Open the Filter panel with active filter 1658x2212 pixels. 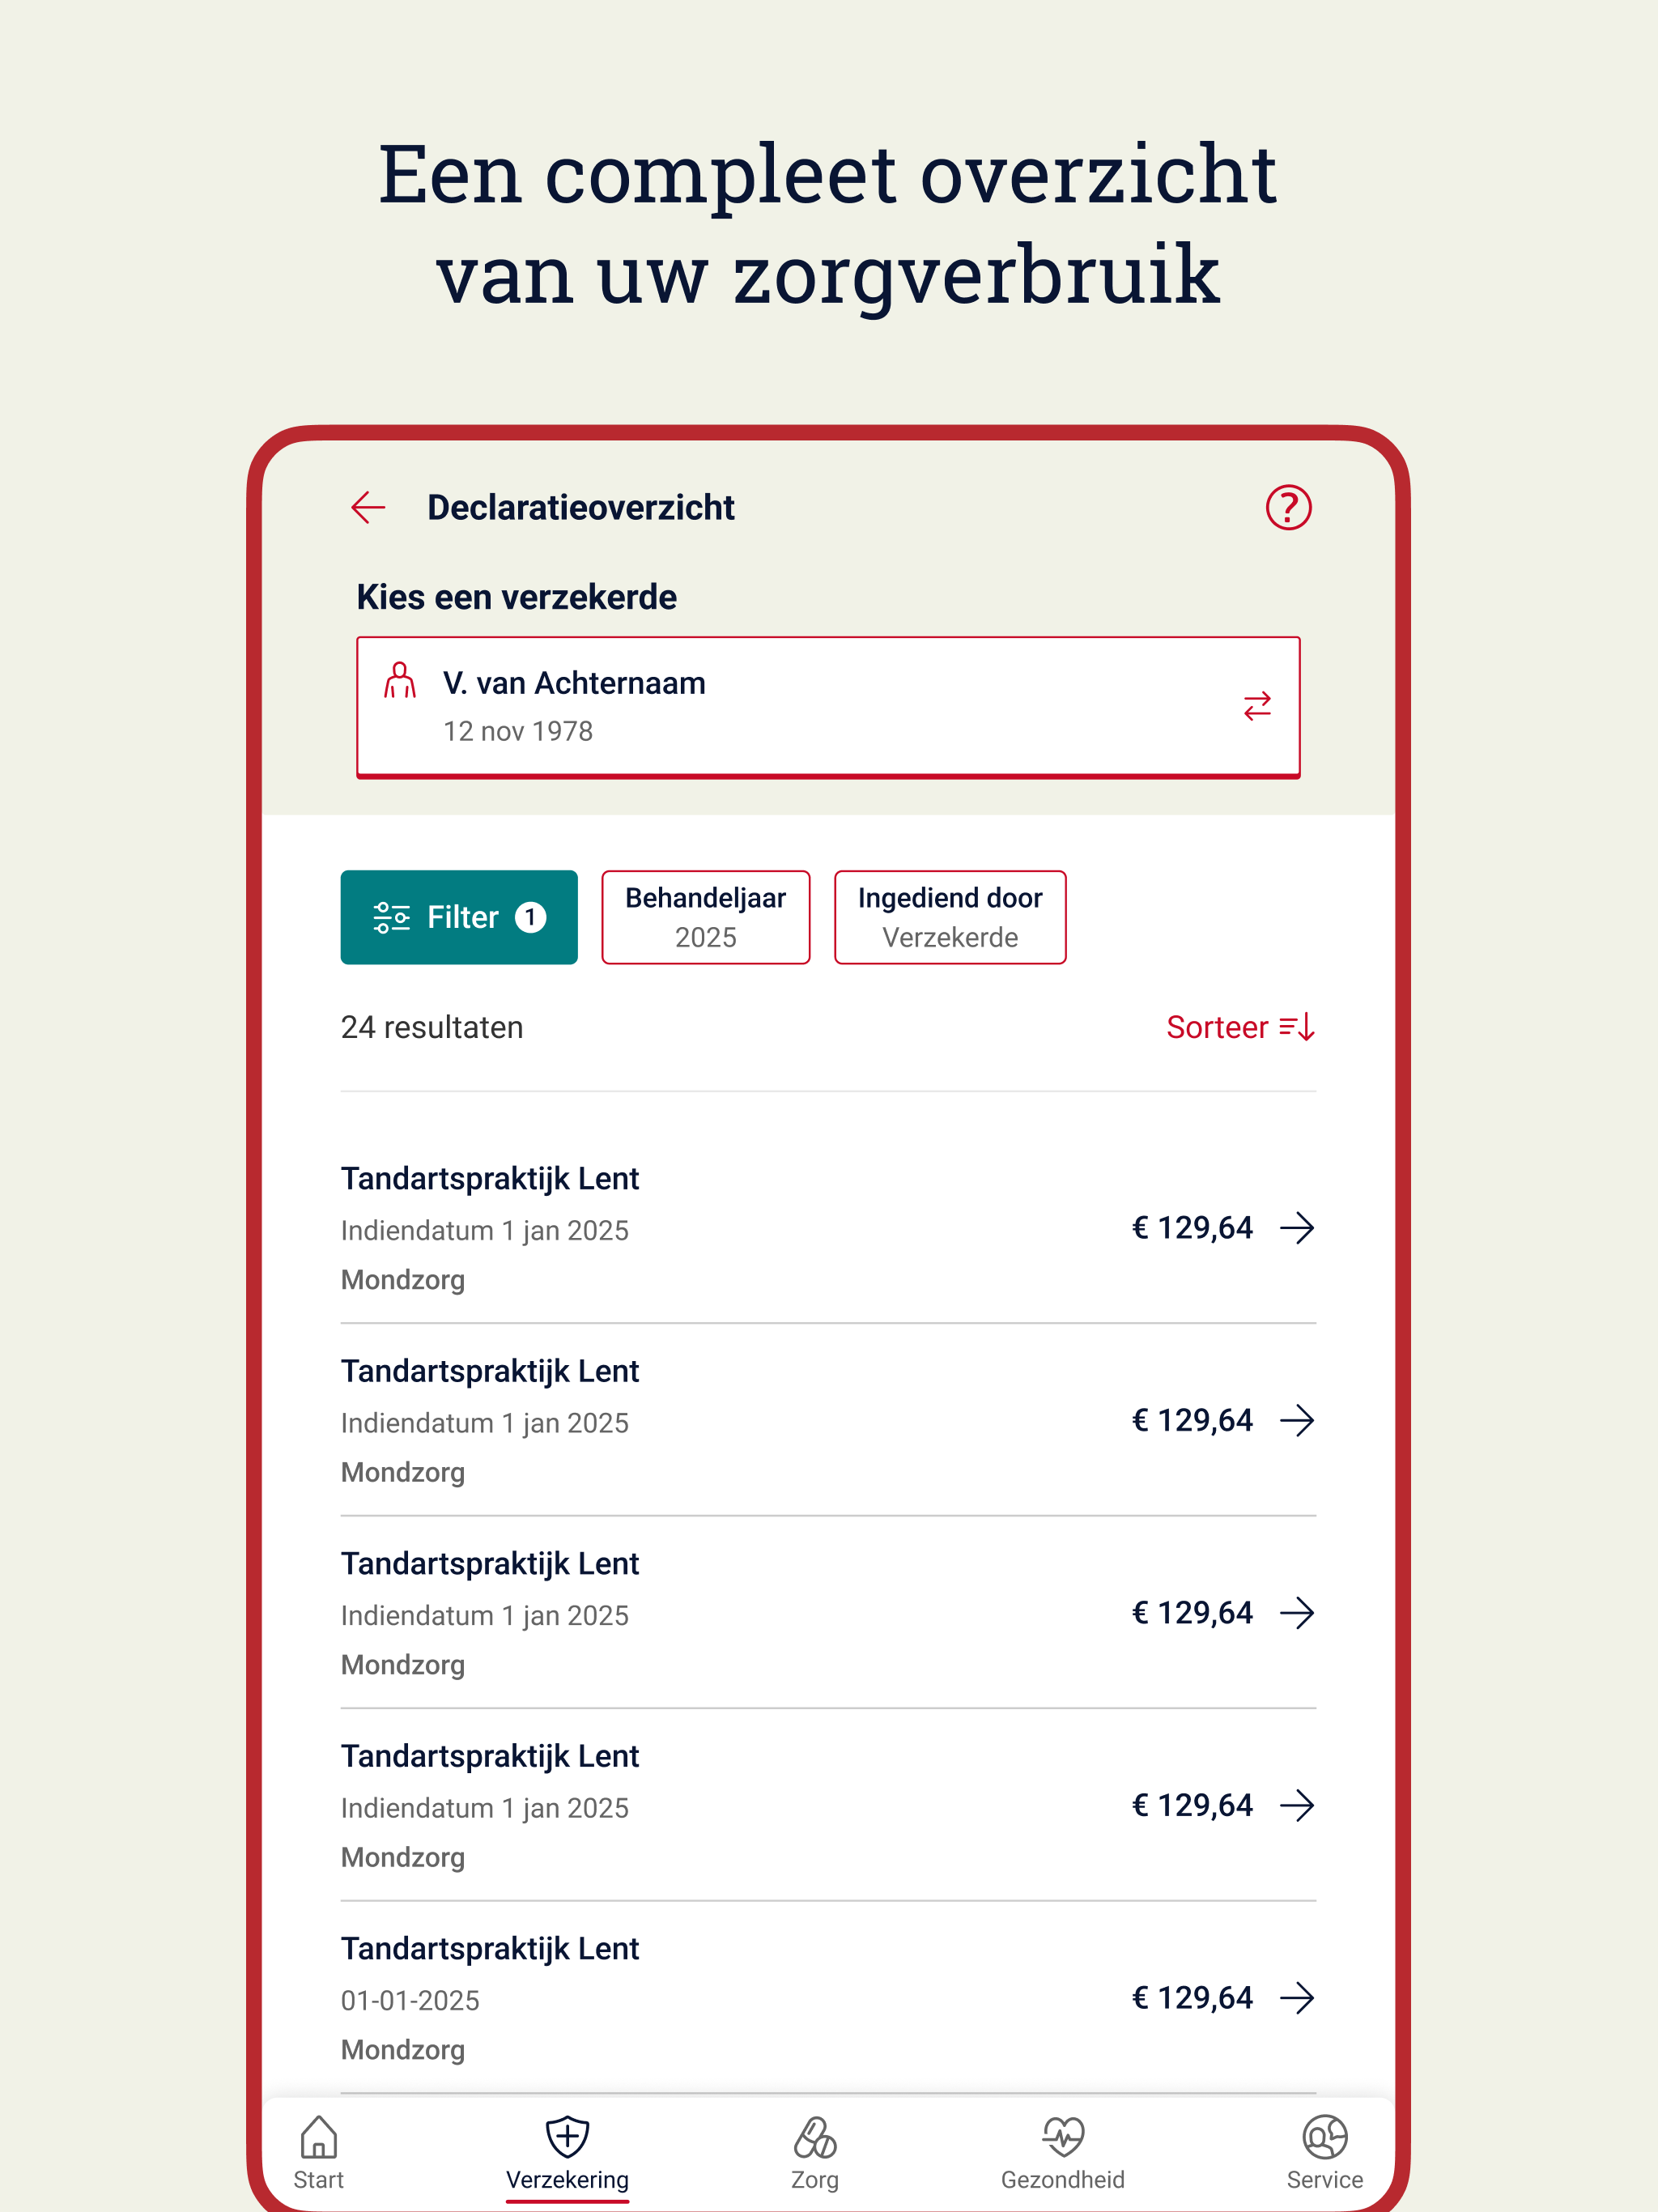tap(459, 917)
